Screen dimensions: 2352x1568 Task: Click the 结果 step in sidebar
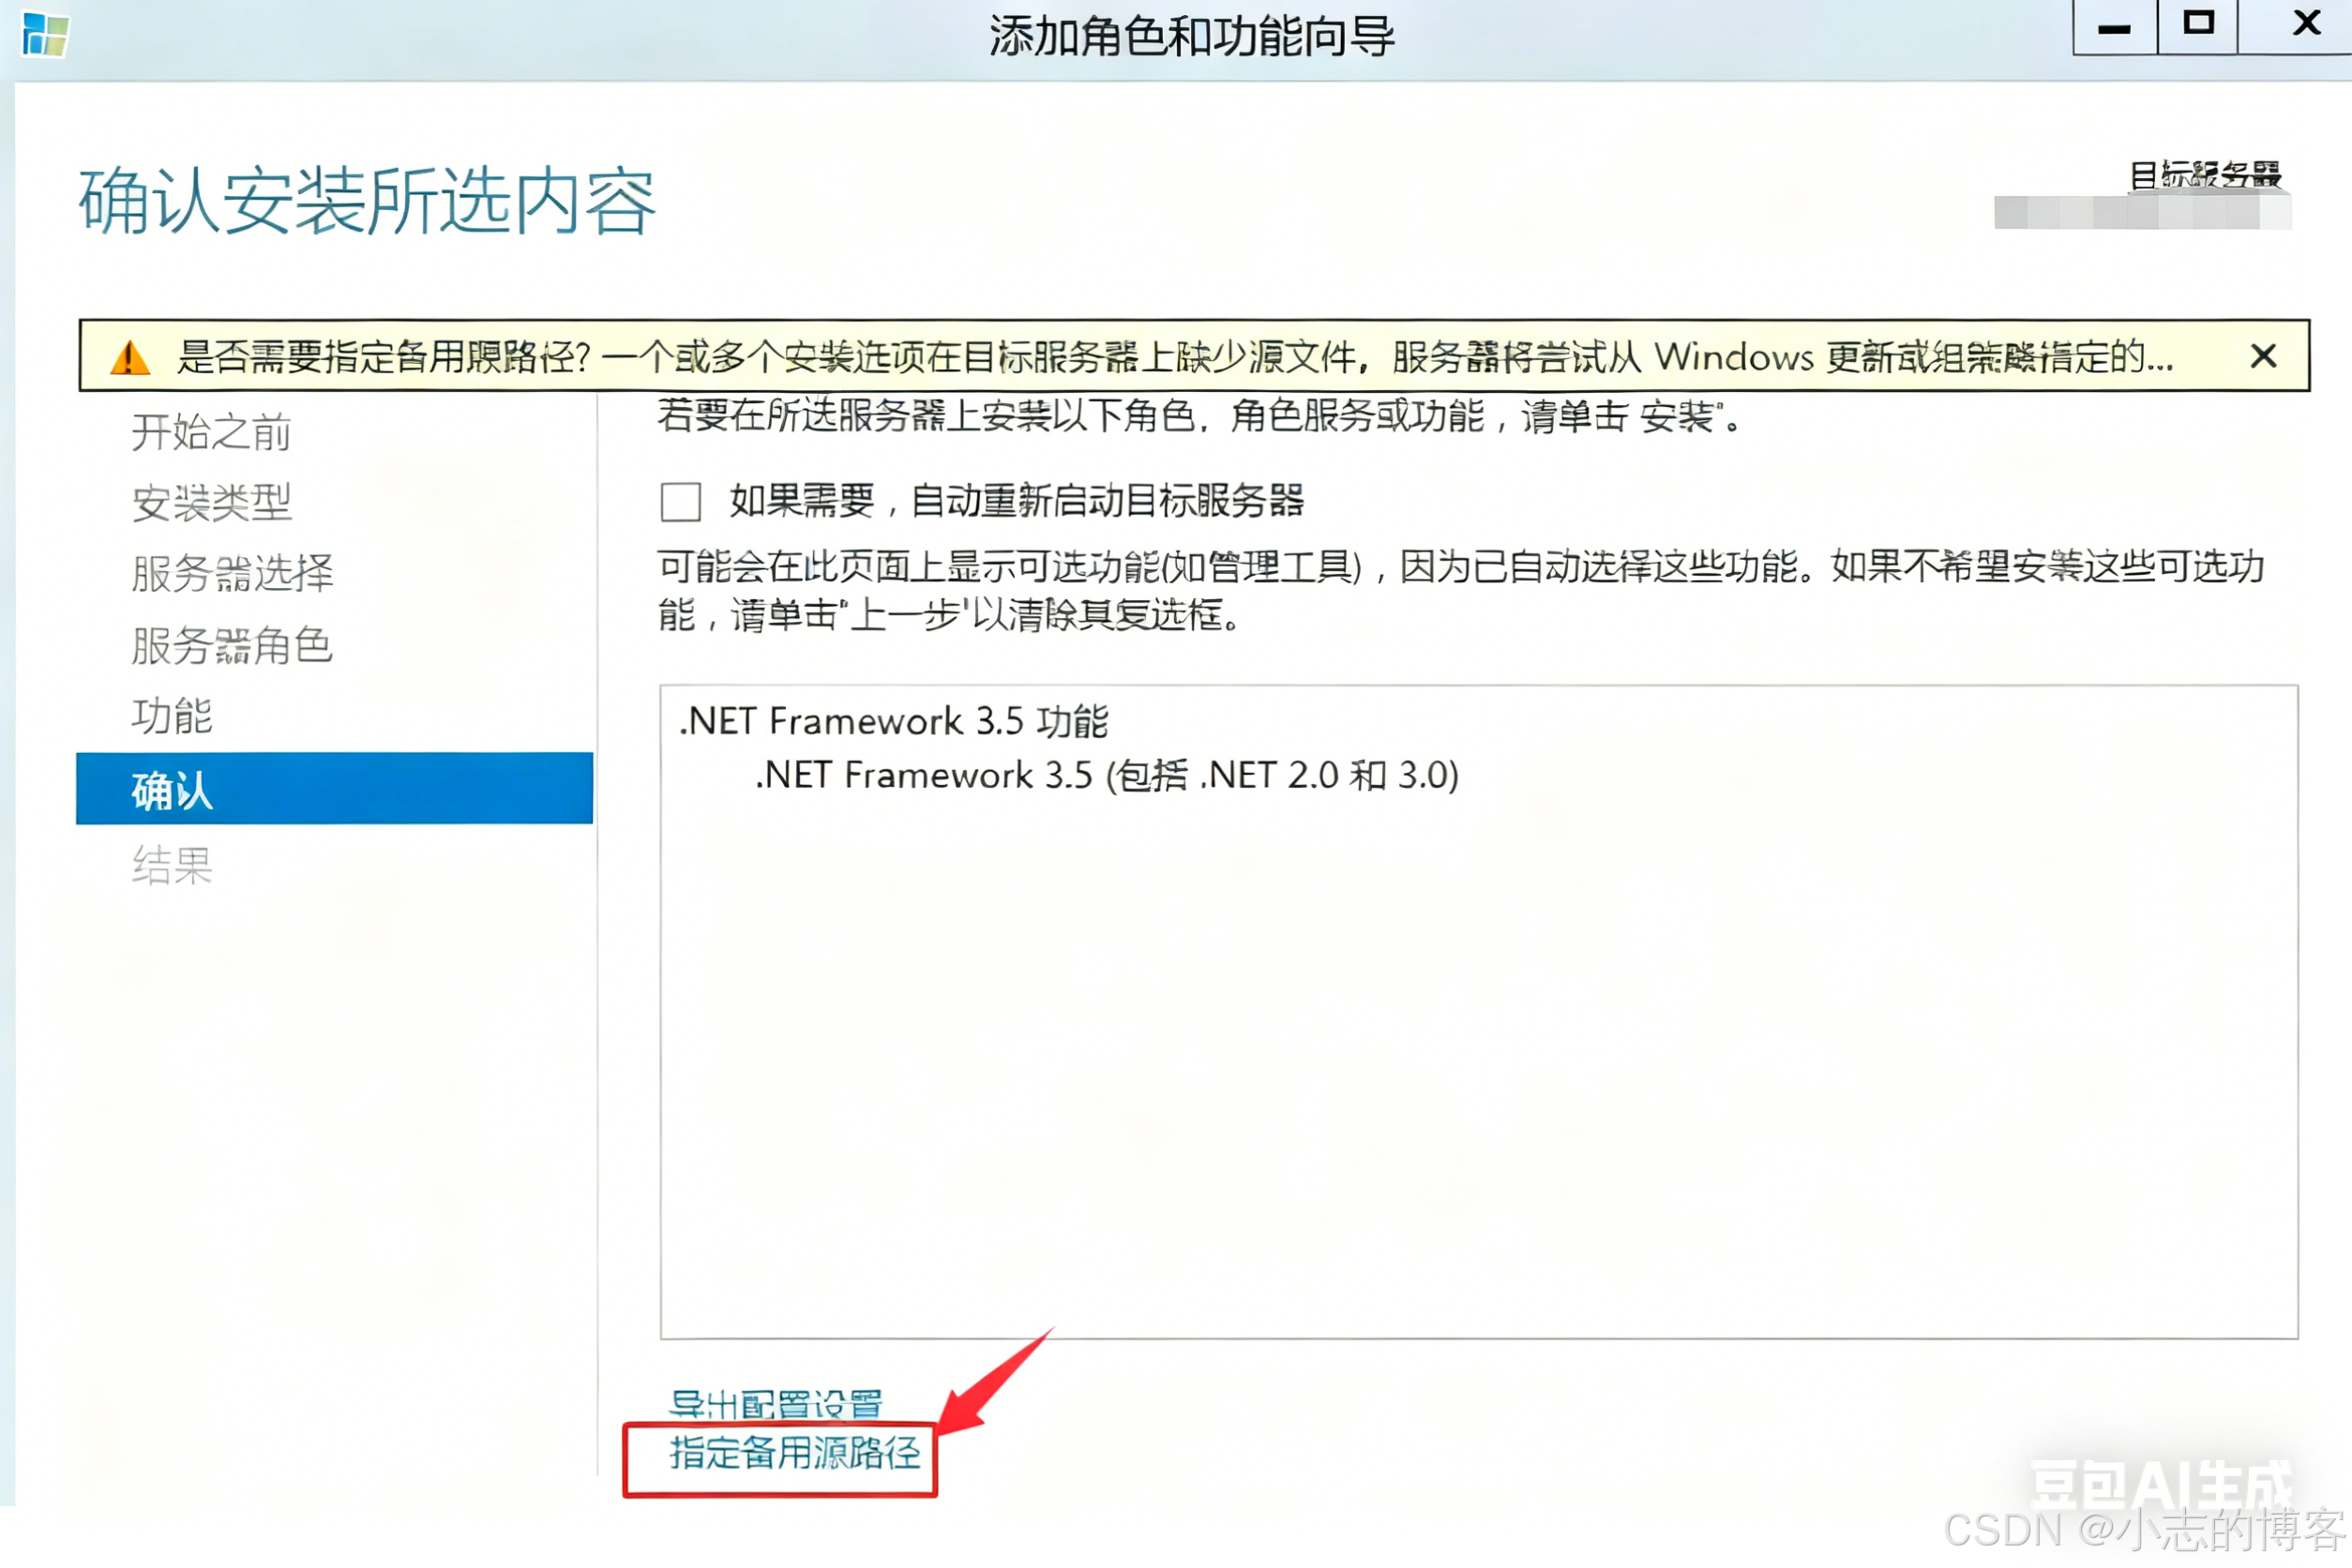172,865
